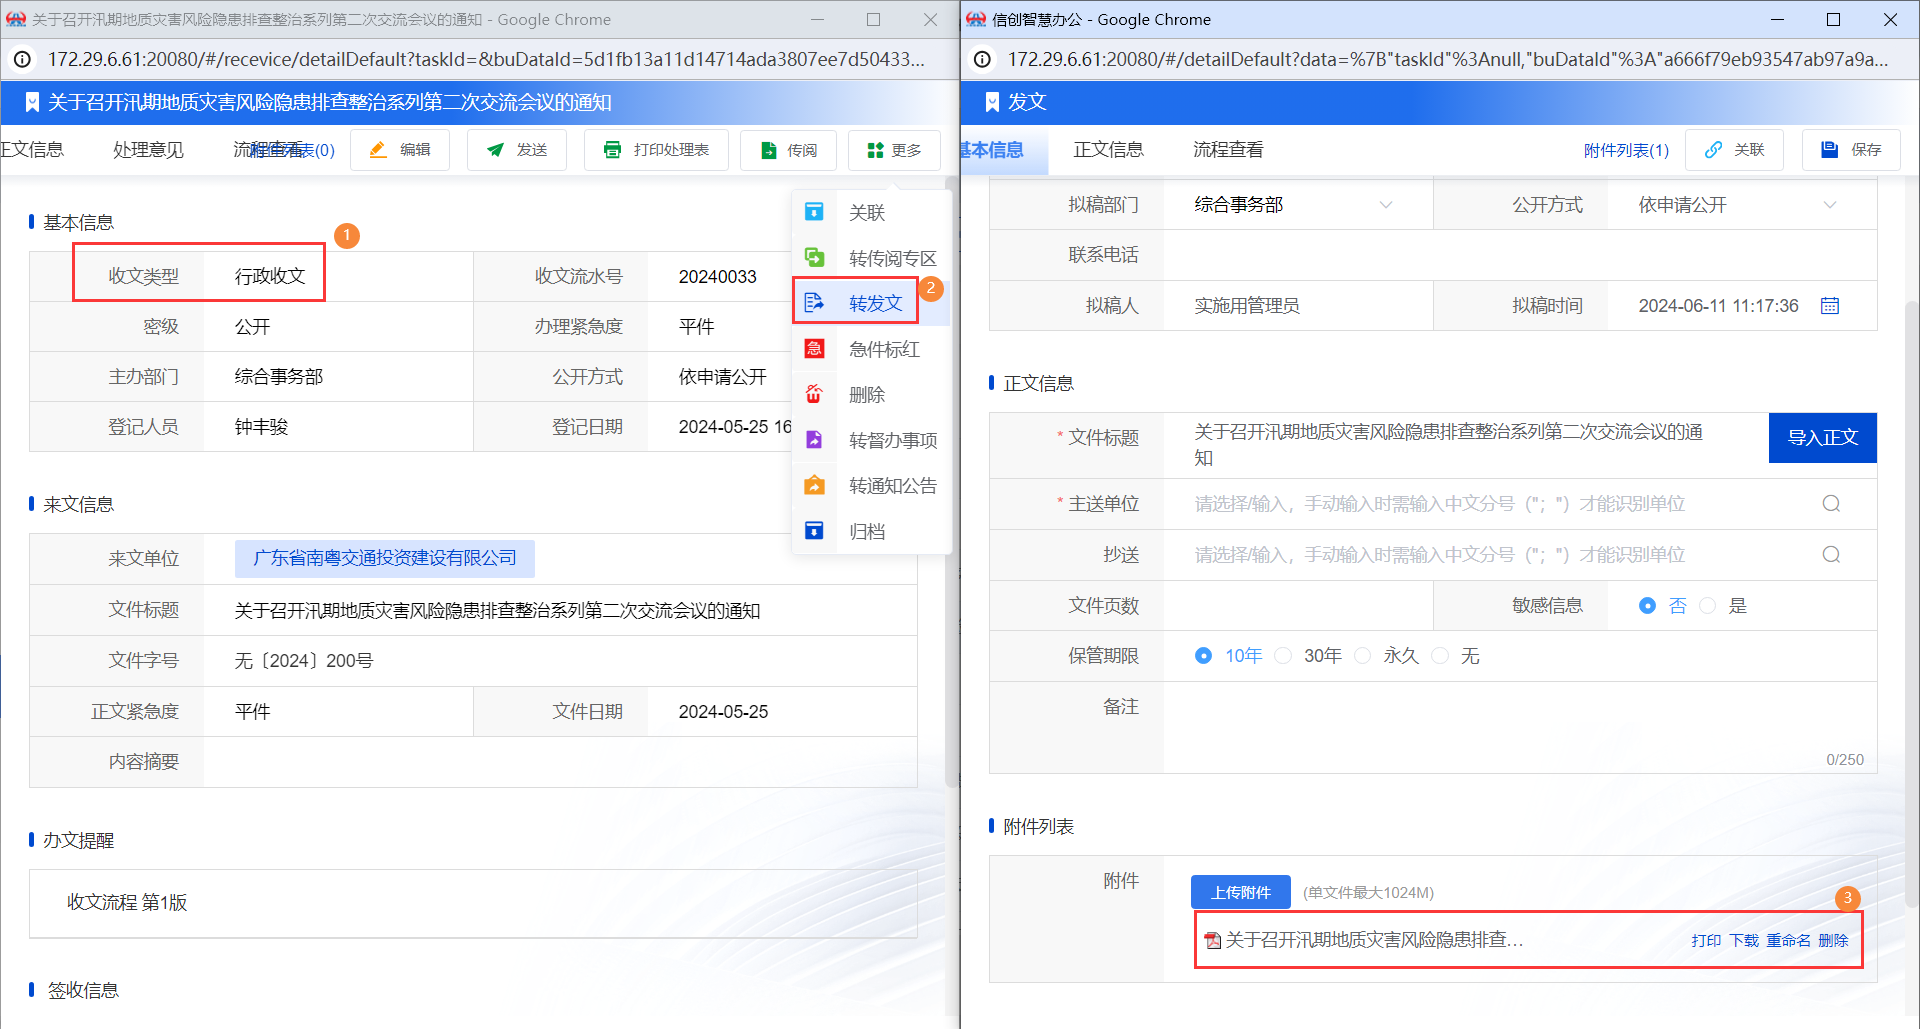Choose 转传阅专区 from the menu
1920x1029 pixels.
(x=870, y=258)
